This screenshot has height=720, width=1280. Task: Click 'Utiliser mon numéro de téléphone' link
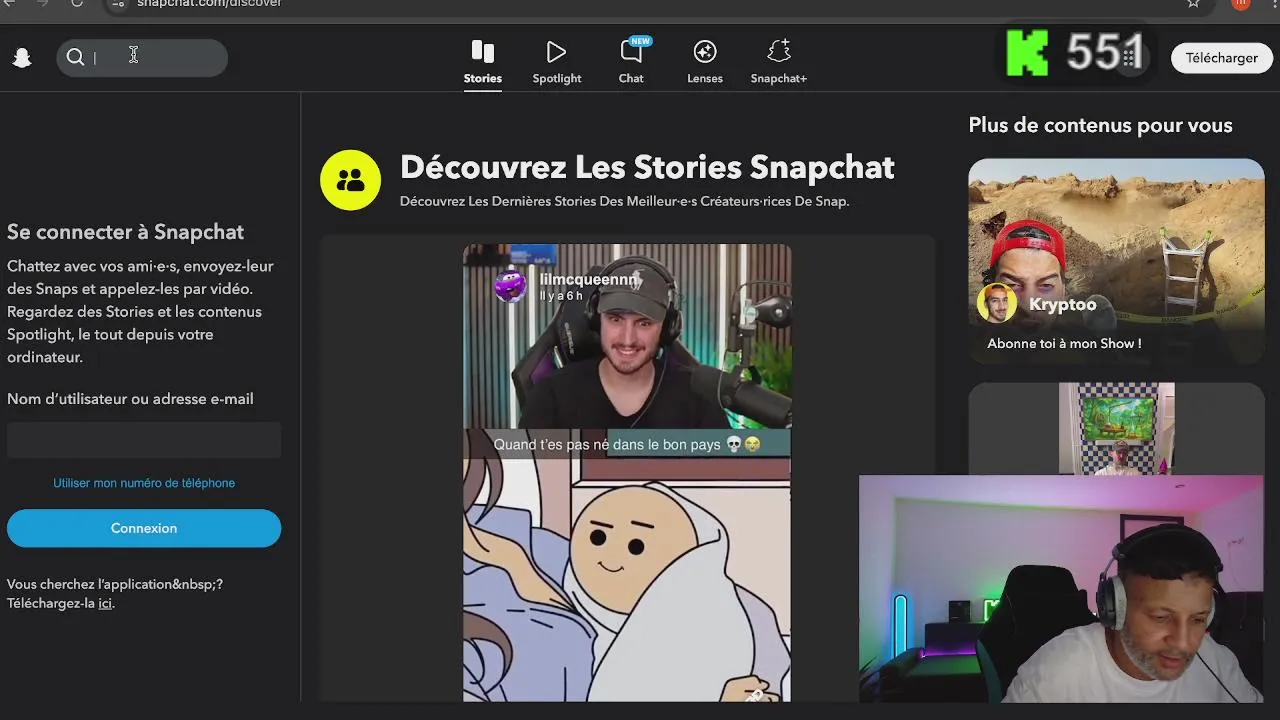coord(144,483)
